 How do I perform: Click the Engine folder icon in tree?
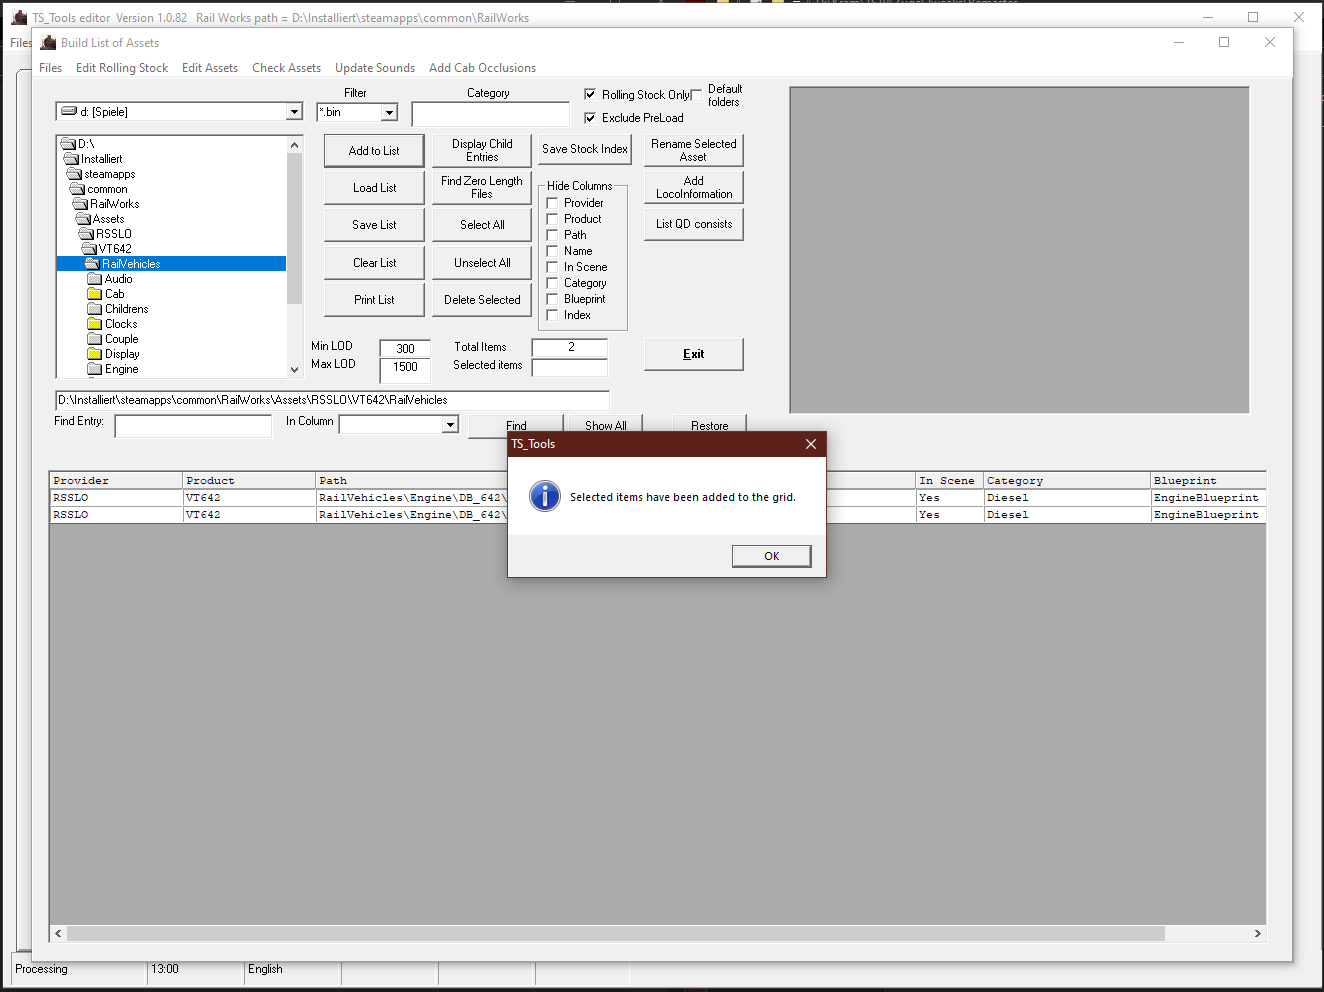[x=94, y=369]
